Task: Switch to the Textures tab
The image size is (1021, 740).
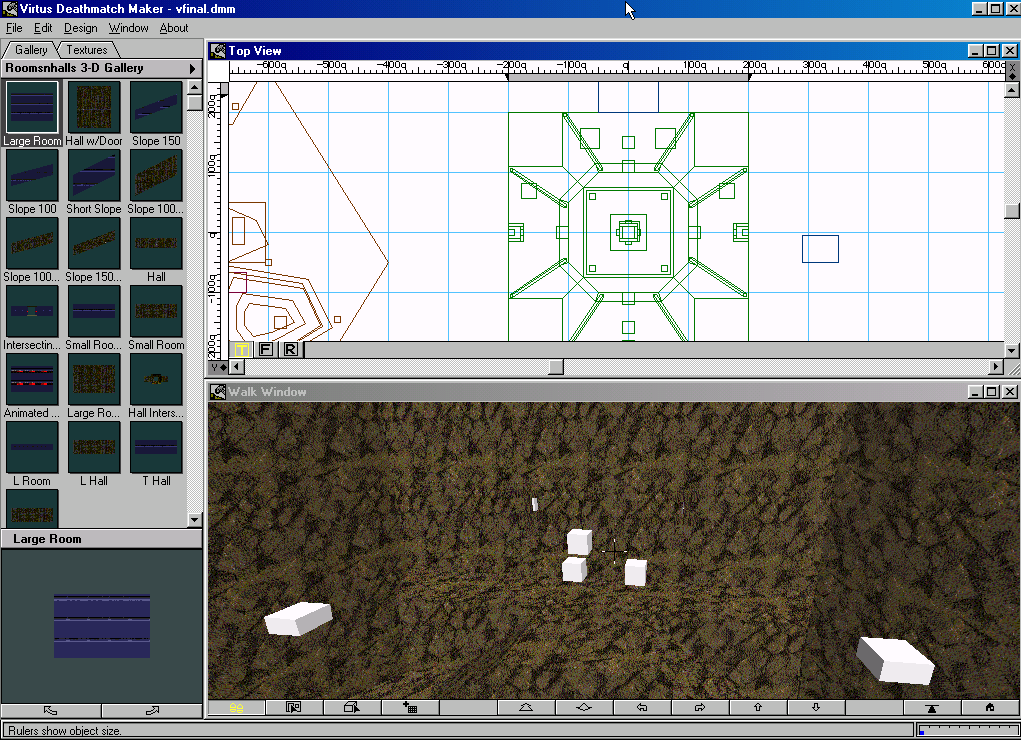Action: point(87,50)
